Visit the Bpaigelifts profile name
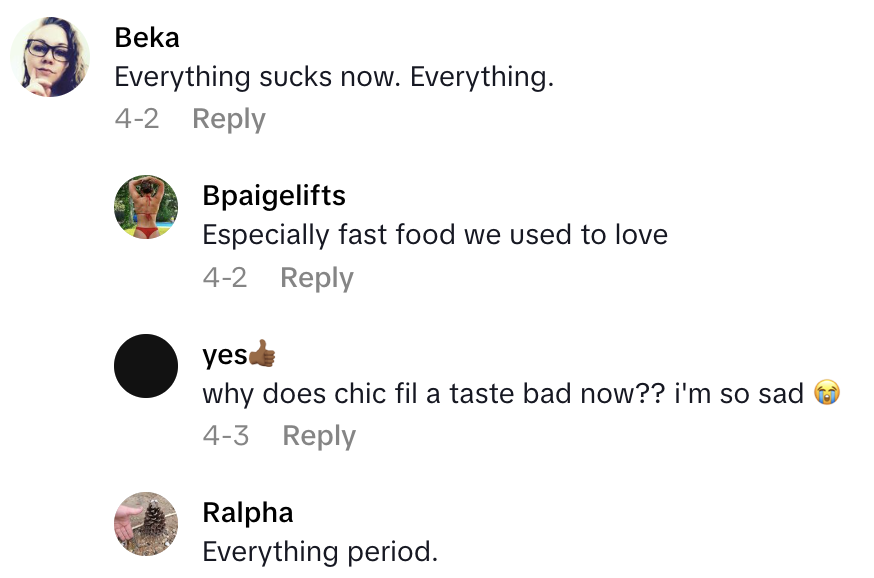Screen dimensions: 874x578 pos(274,195)
